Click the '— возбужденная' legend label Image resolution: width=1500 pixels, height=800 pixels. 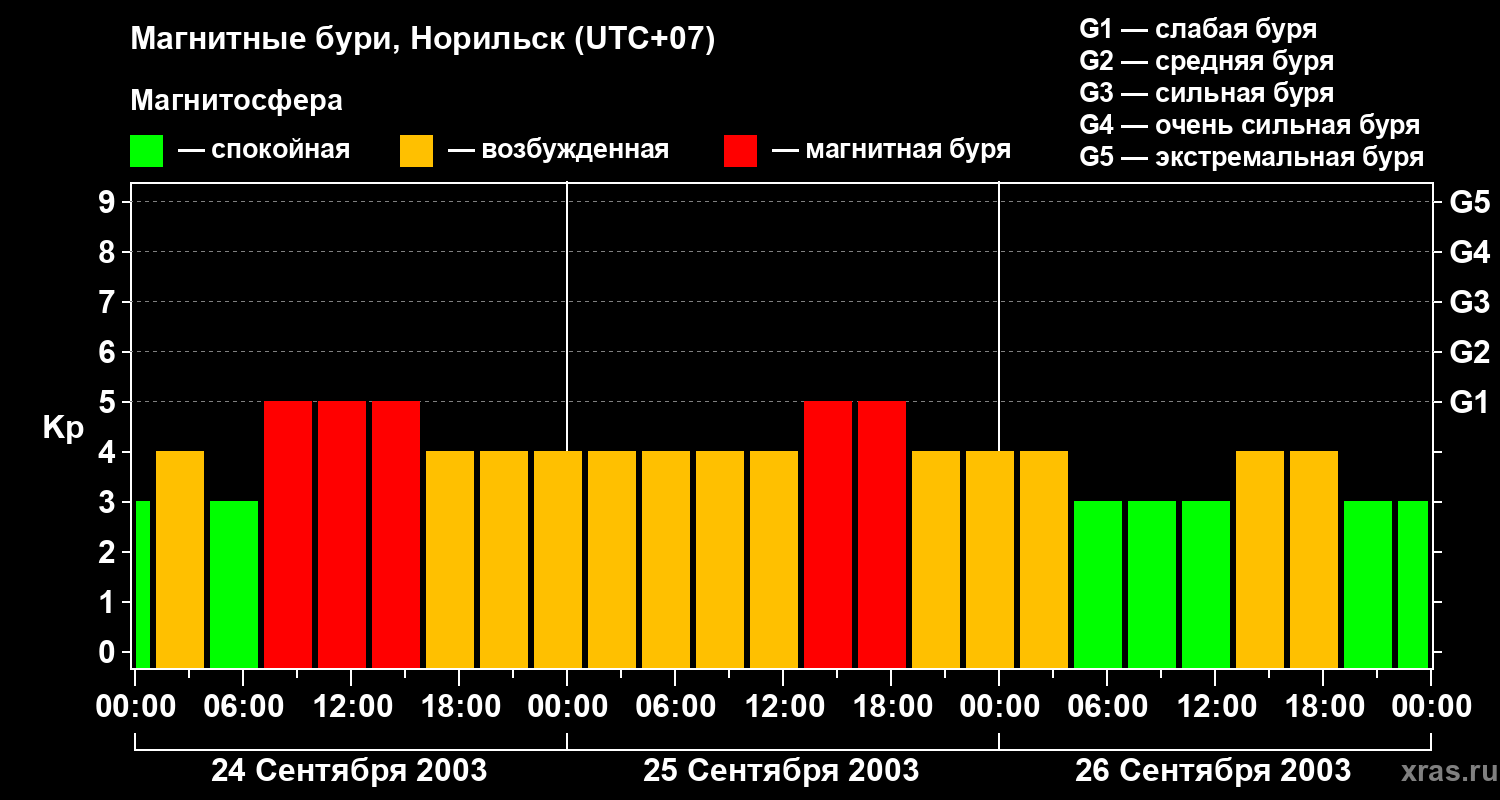[x=558, y=150]
